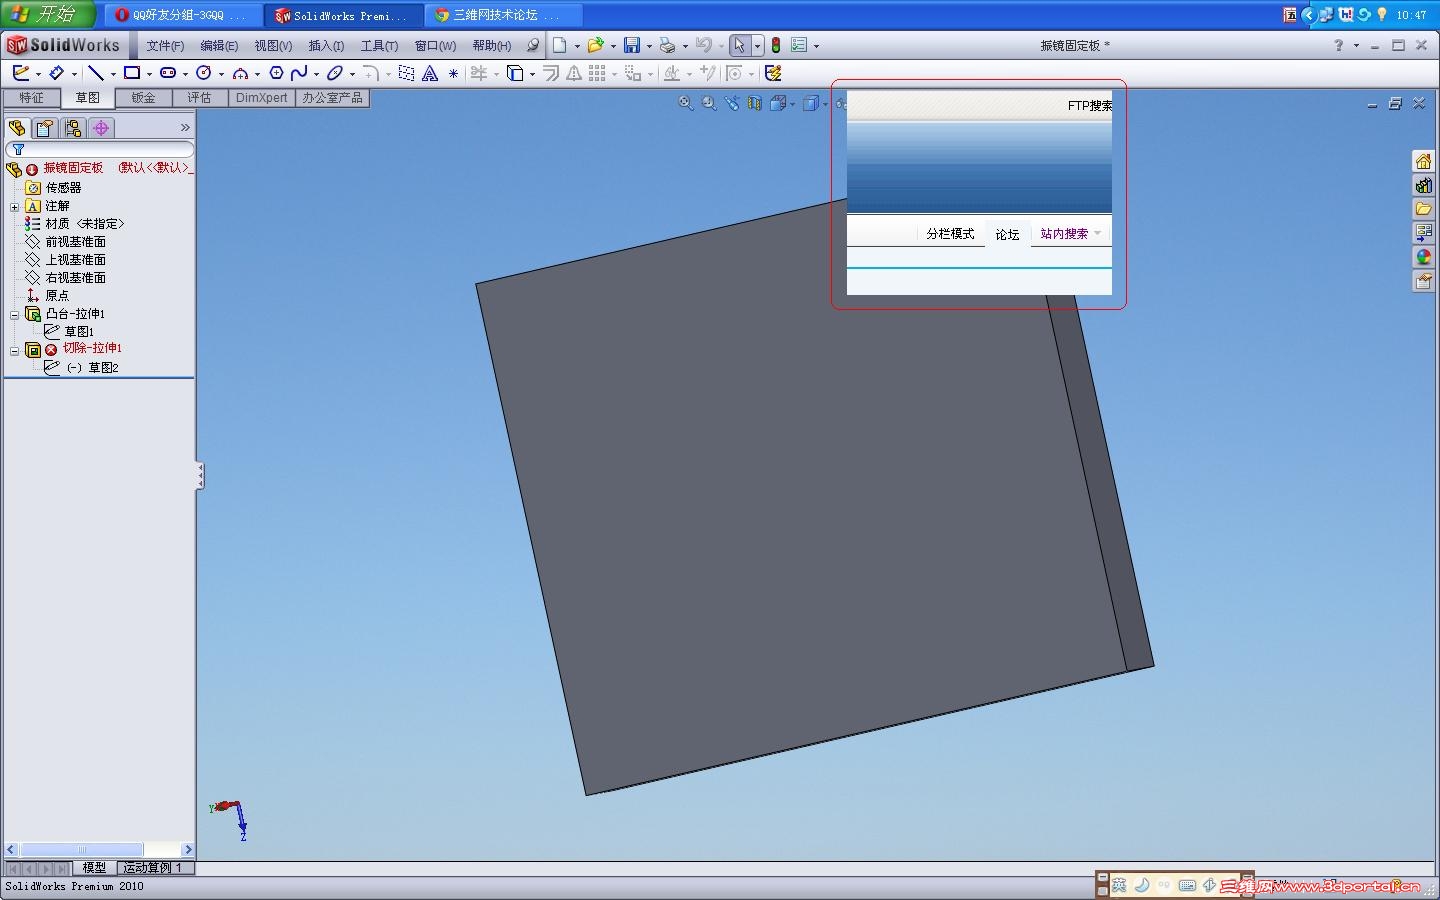Show the FeatureManager design tree tab
The height and width of the screenshot is (900, 1440).
coord(17,128)
